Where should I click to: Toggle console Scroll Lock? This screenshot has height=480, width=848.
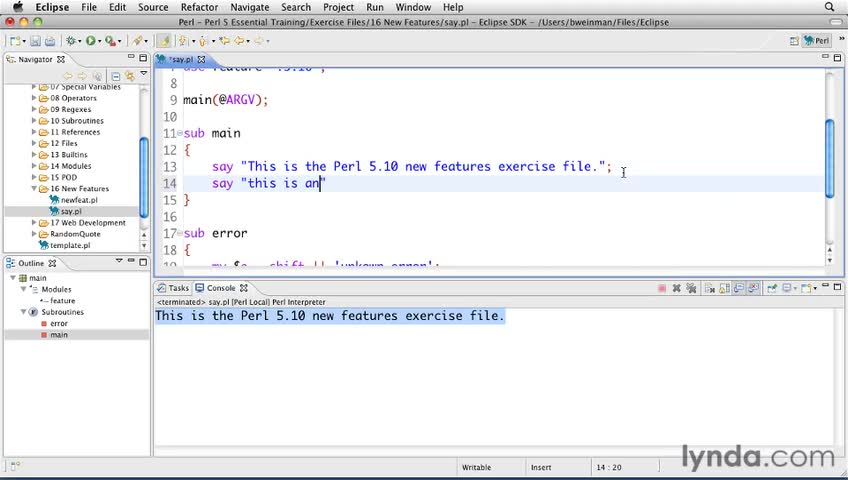[725, 288]
